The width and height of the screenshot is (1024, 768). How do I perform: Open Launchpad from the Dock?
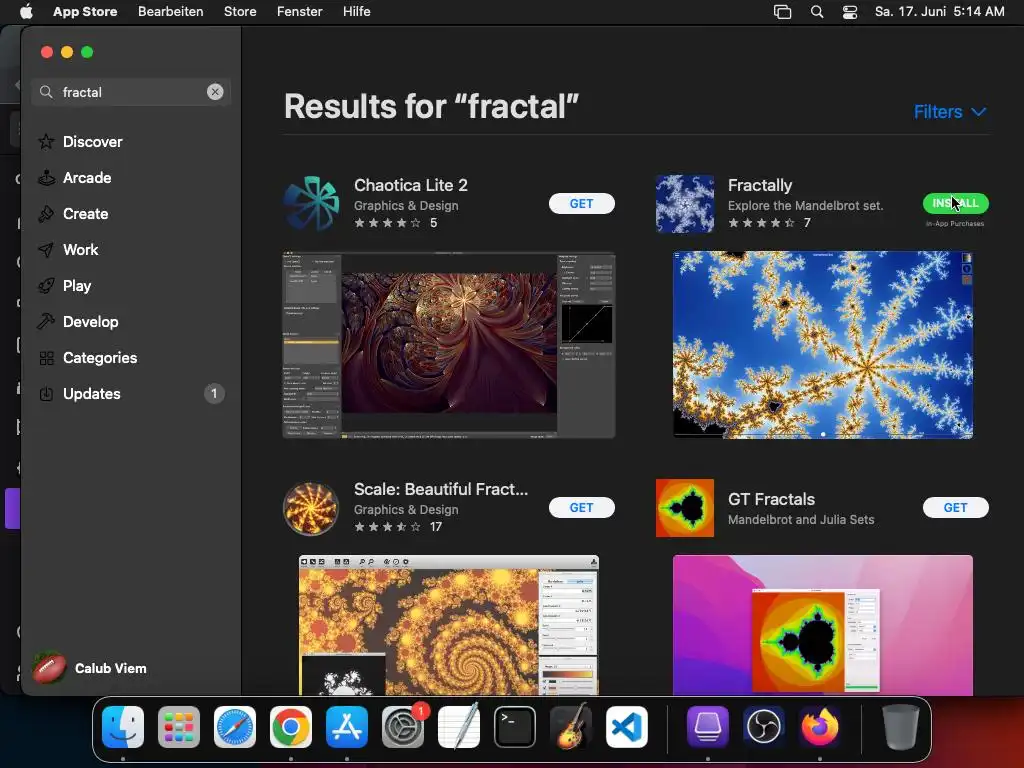(179, 727)
